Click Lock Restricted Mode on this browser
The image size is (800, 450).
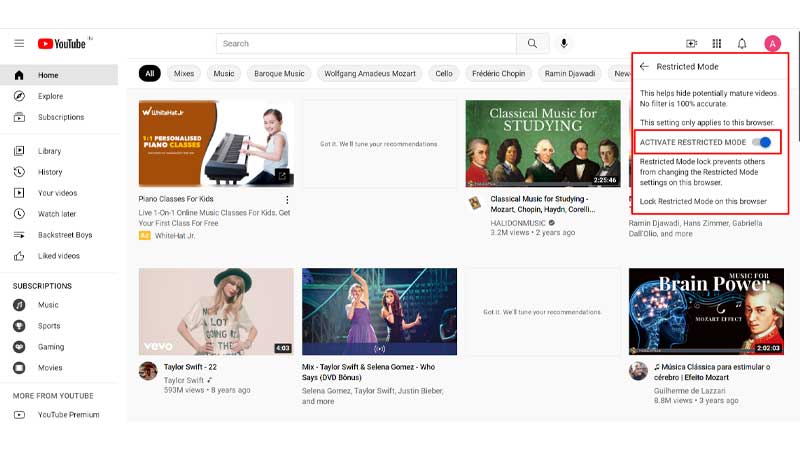pos(703,202)
